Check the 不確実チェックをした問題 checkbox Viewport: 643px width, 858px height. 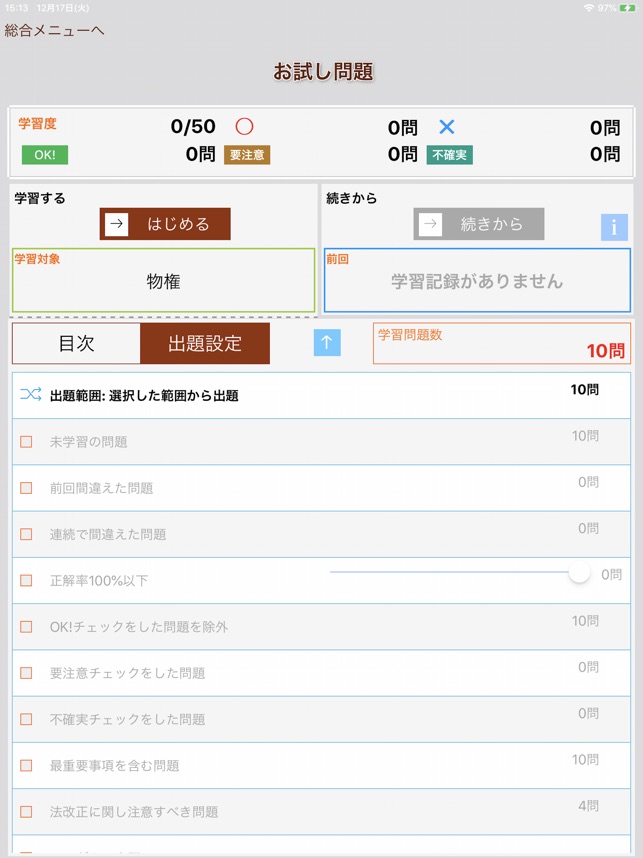(x=26, y=719)
